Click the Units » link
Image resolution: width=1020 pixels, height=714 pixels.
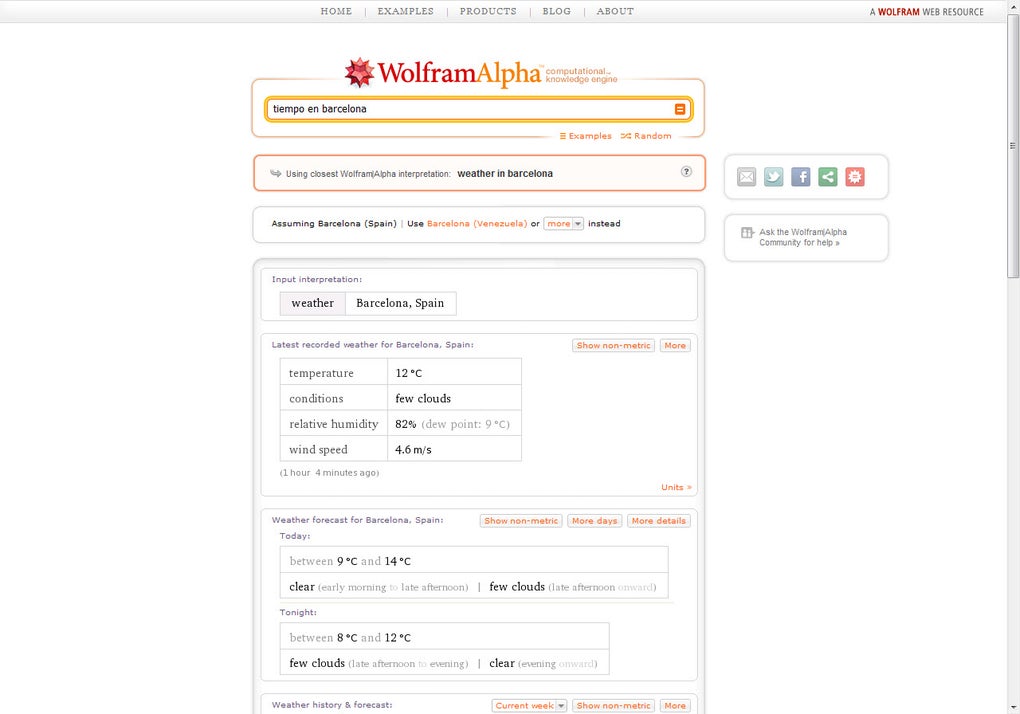[677, 487]
